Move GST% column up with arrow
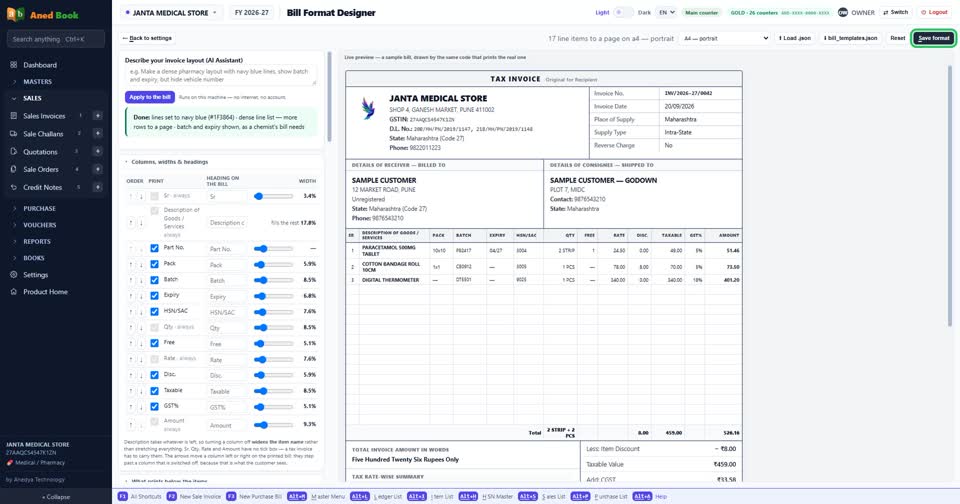The height and width of the screenshot is (504, 960). (131, 407)
